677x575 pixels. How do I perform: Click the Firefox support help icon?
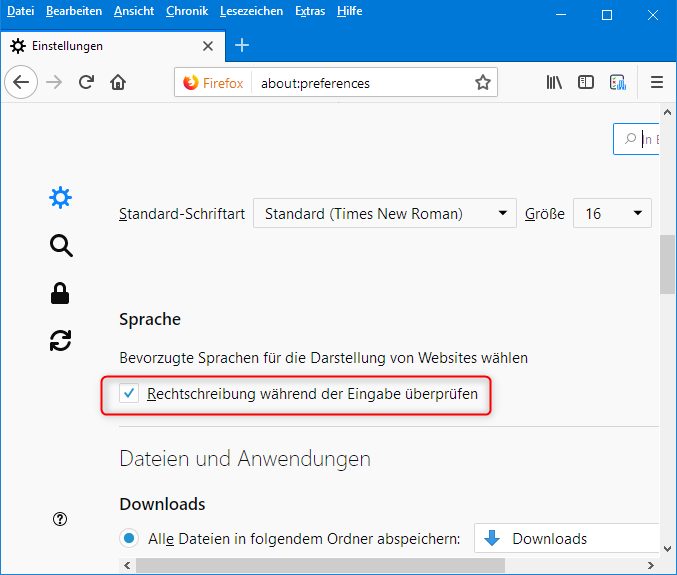coord(61,519)
